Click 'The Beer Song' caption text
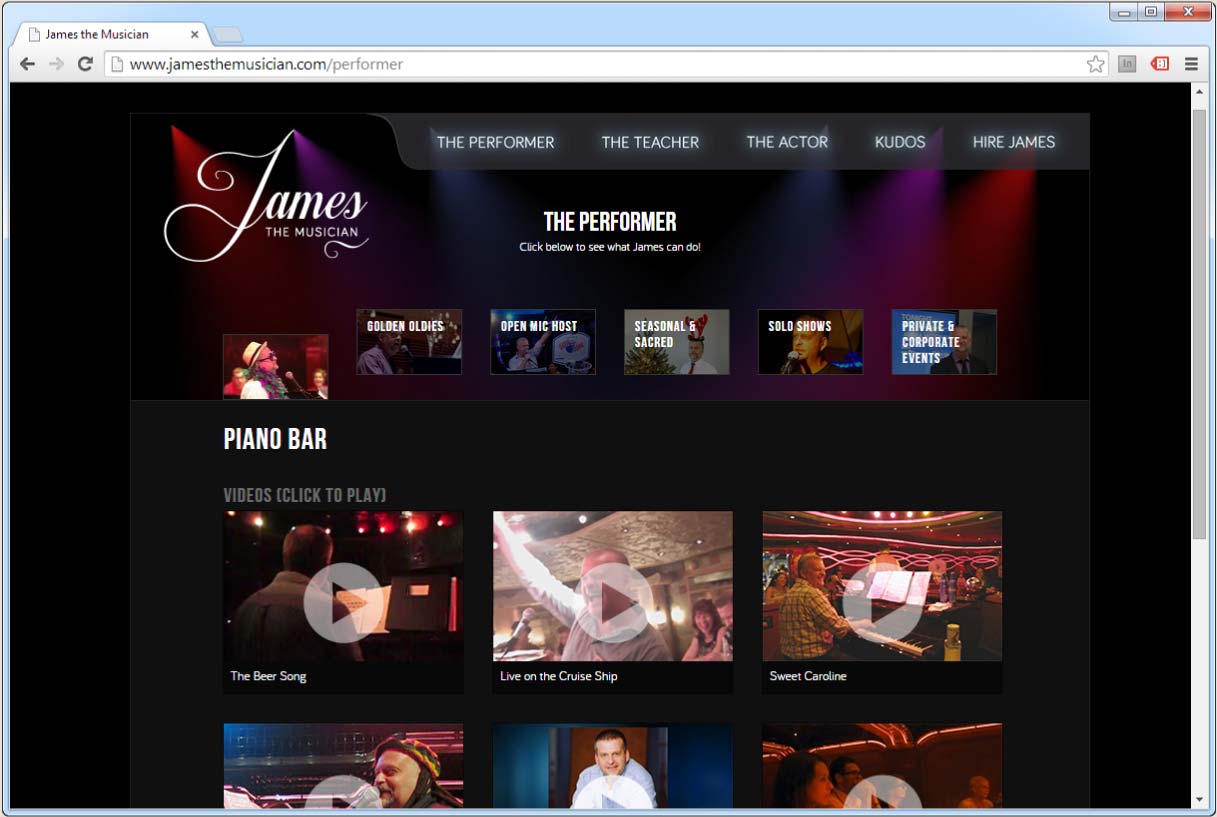1217x817 pixels. tap(268, 676)
